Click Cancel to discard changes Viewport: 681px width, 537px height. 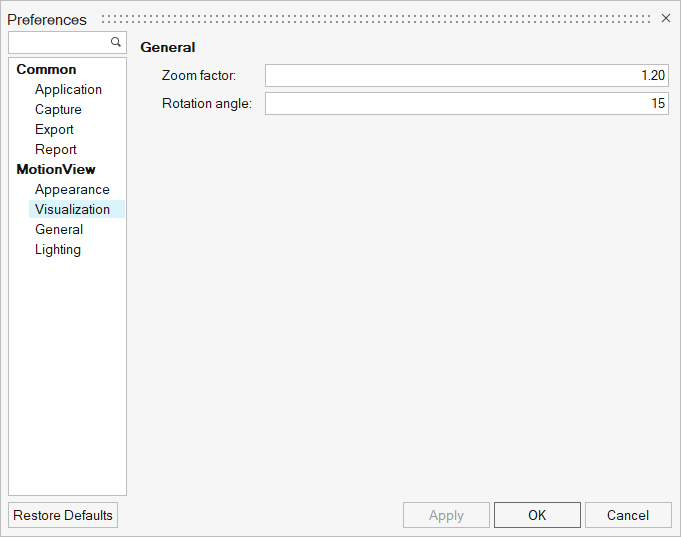click(628, 515)
